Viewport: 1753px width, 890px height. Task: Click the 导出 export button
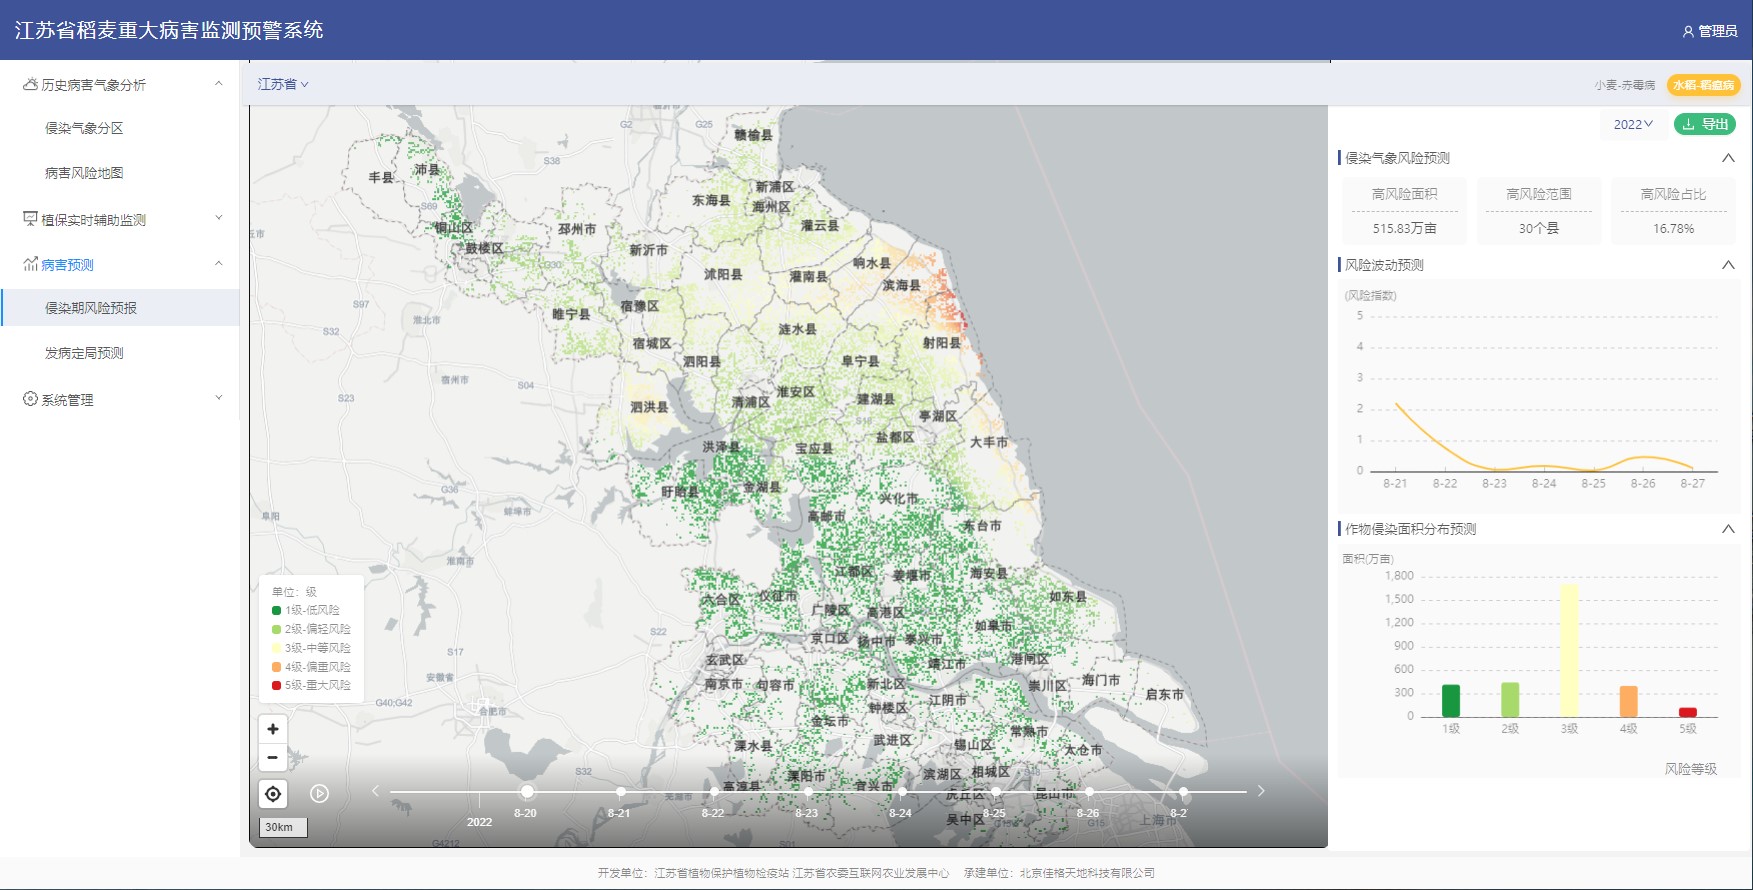pyautogui.click(x=1705, y=125)
